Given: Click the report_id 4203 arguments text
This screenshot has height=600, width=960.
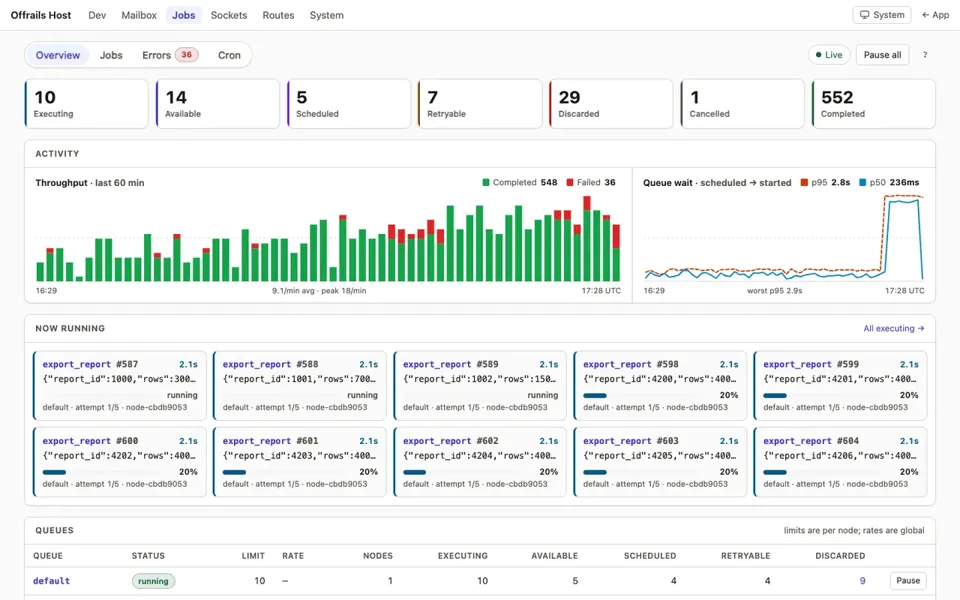Looking at the screenshot, I should pos(300,456).
